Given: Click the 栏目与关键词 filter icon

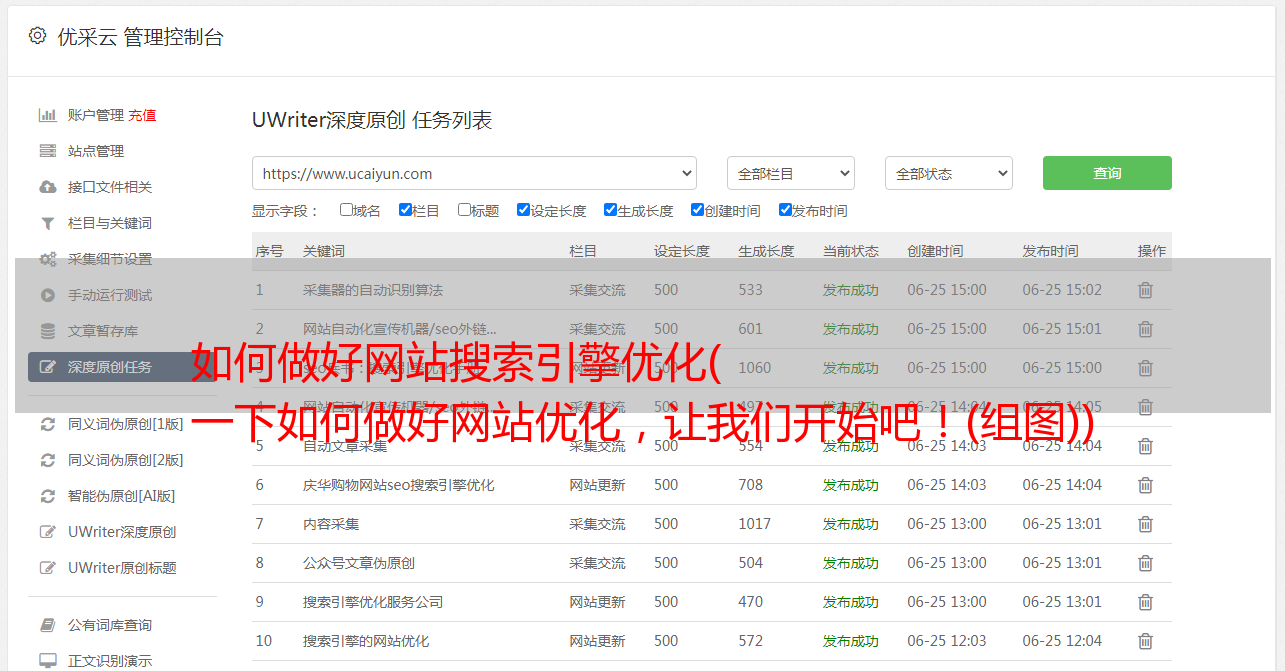Looking at the screenshot, I should click(x=47, y=223).
